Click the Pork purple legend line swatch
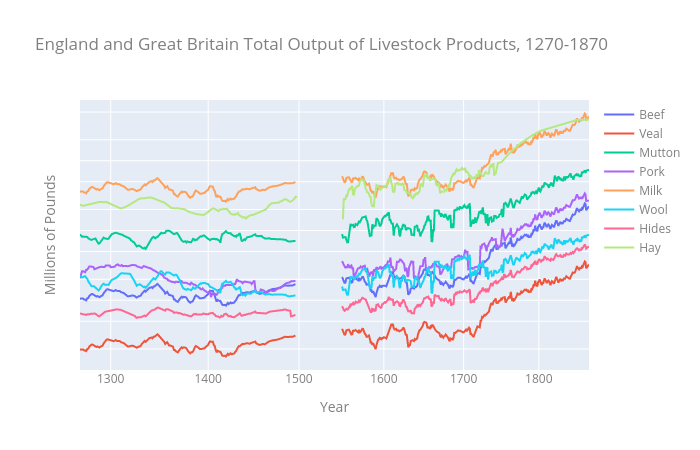Image resolution: width=700 pixels, height=450 pixels. pos(619,172)
